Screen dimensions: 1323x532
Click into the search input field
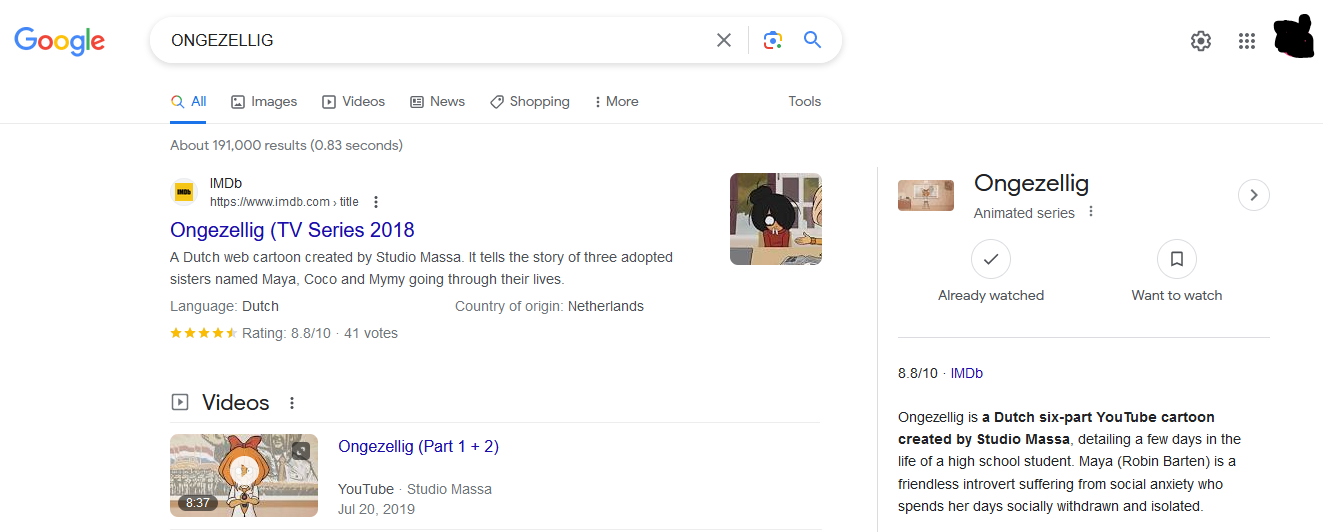click(x=430, y=41)
